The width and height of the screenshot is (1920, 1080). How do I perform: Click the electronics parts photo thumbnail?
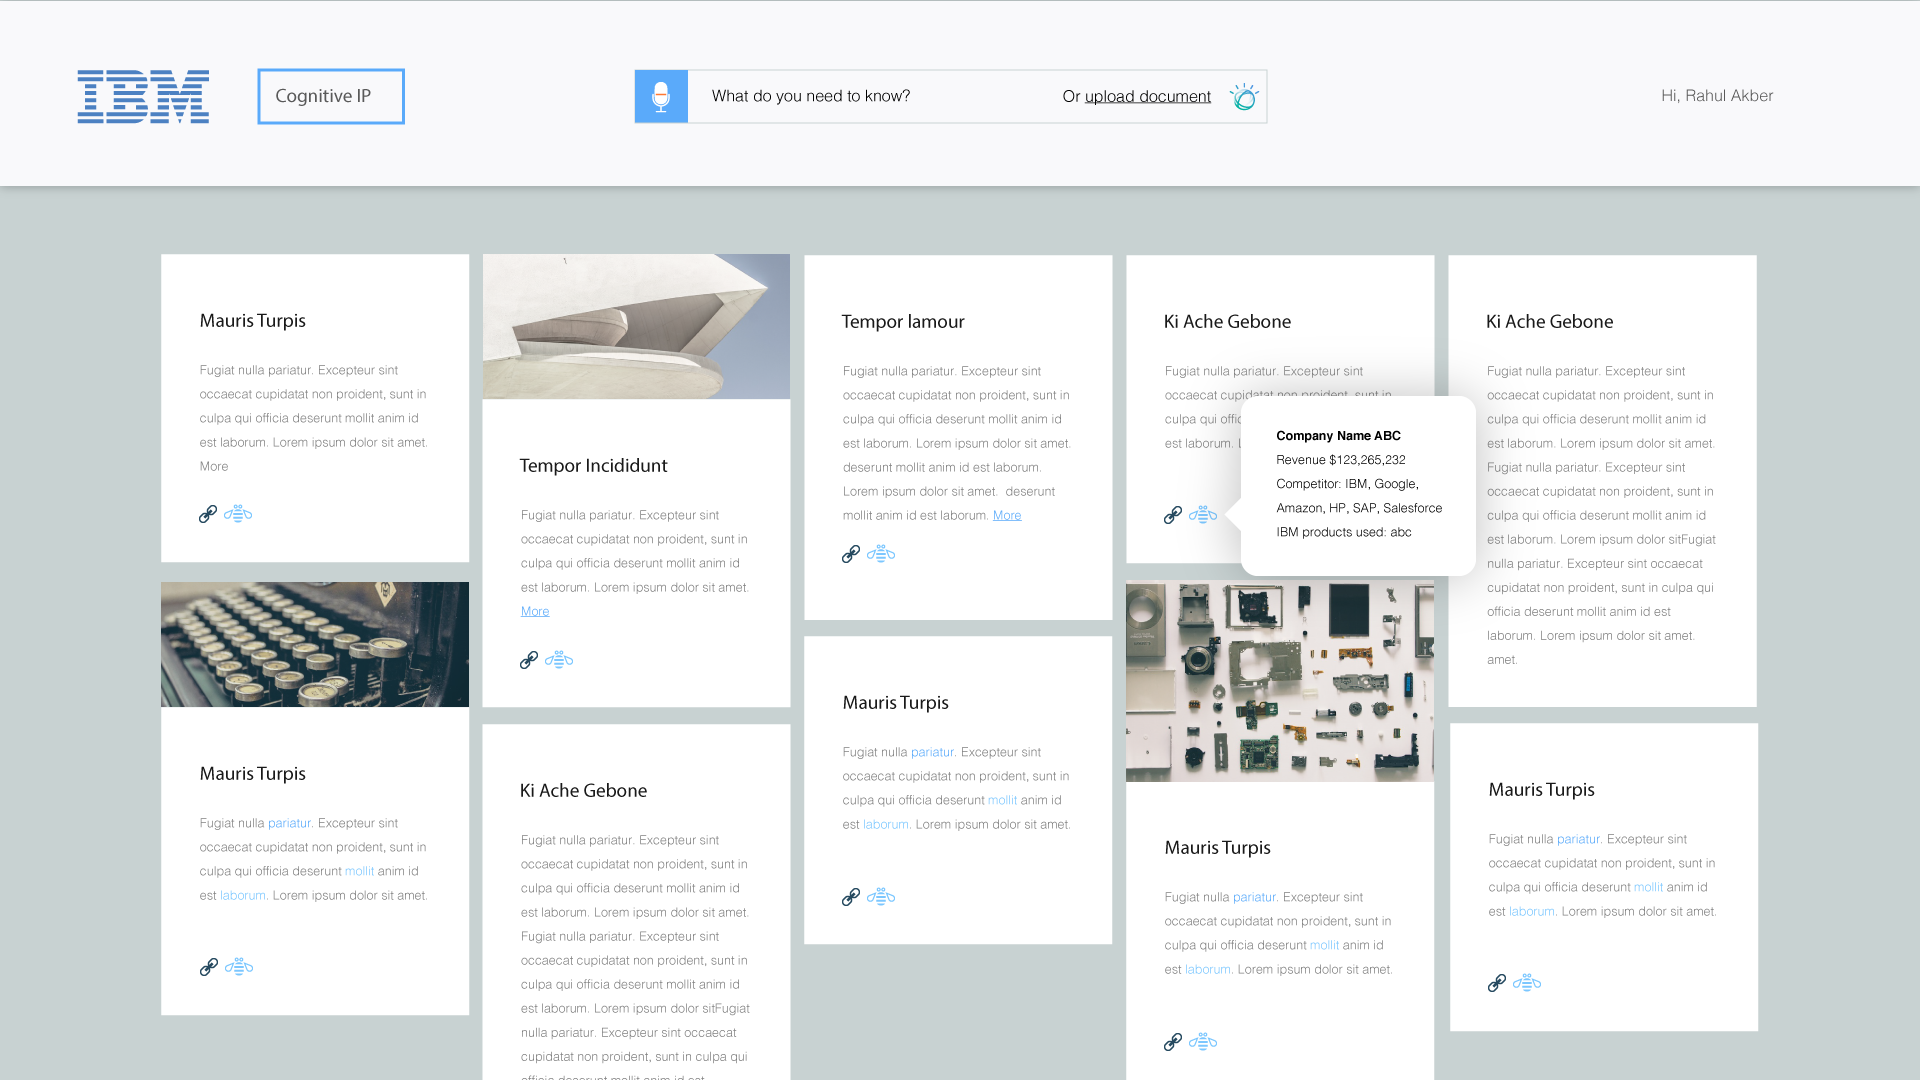1280,681
